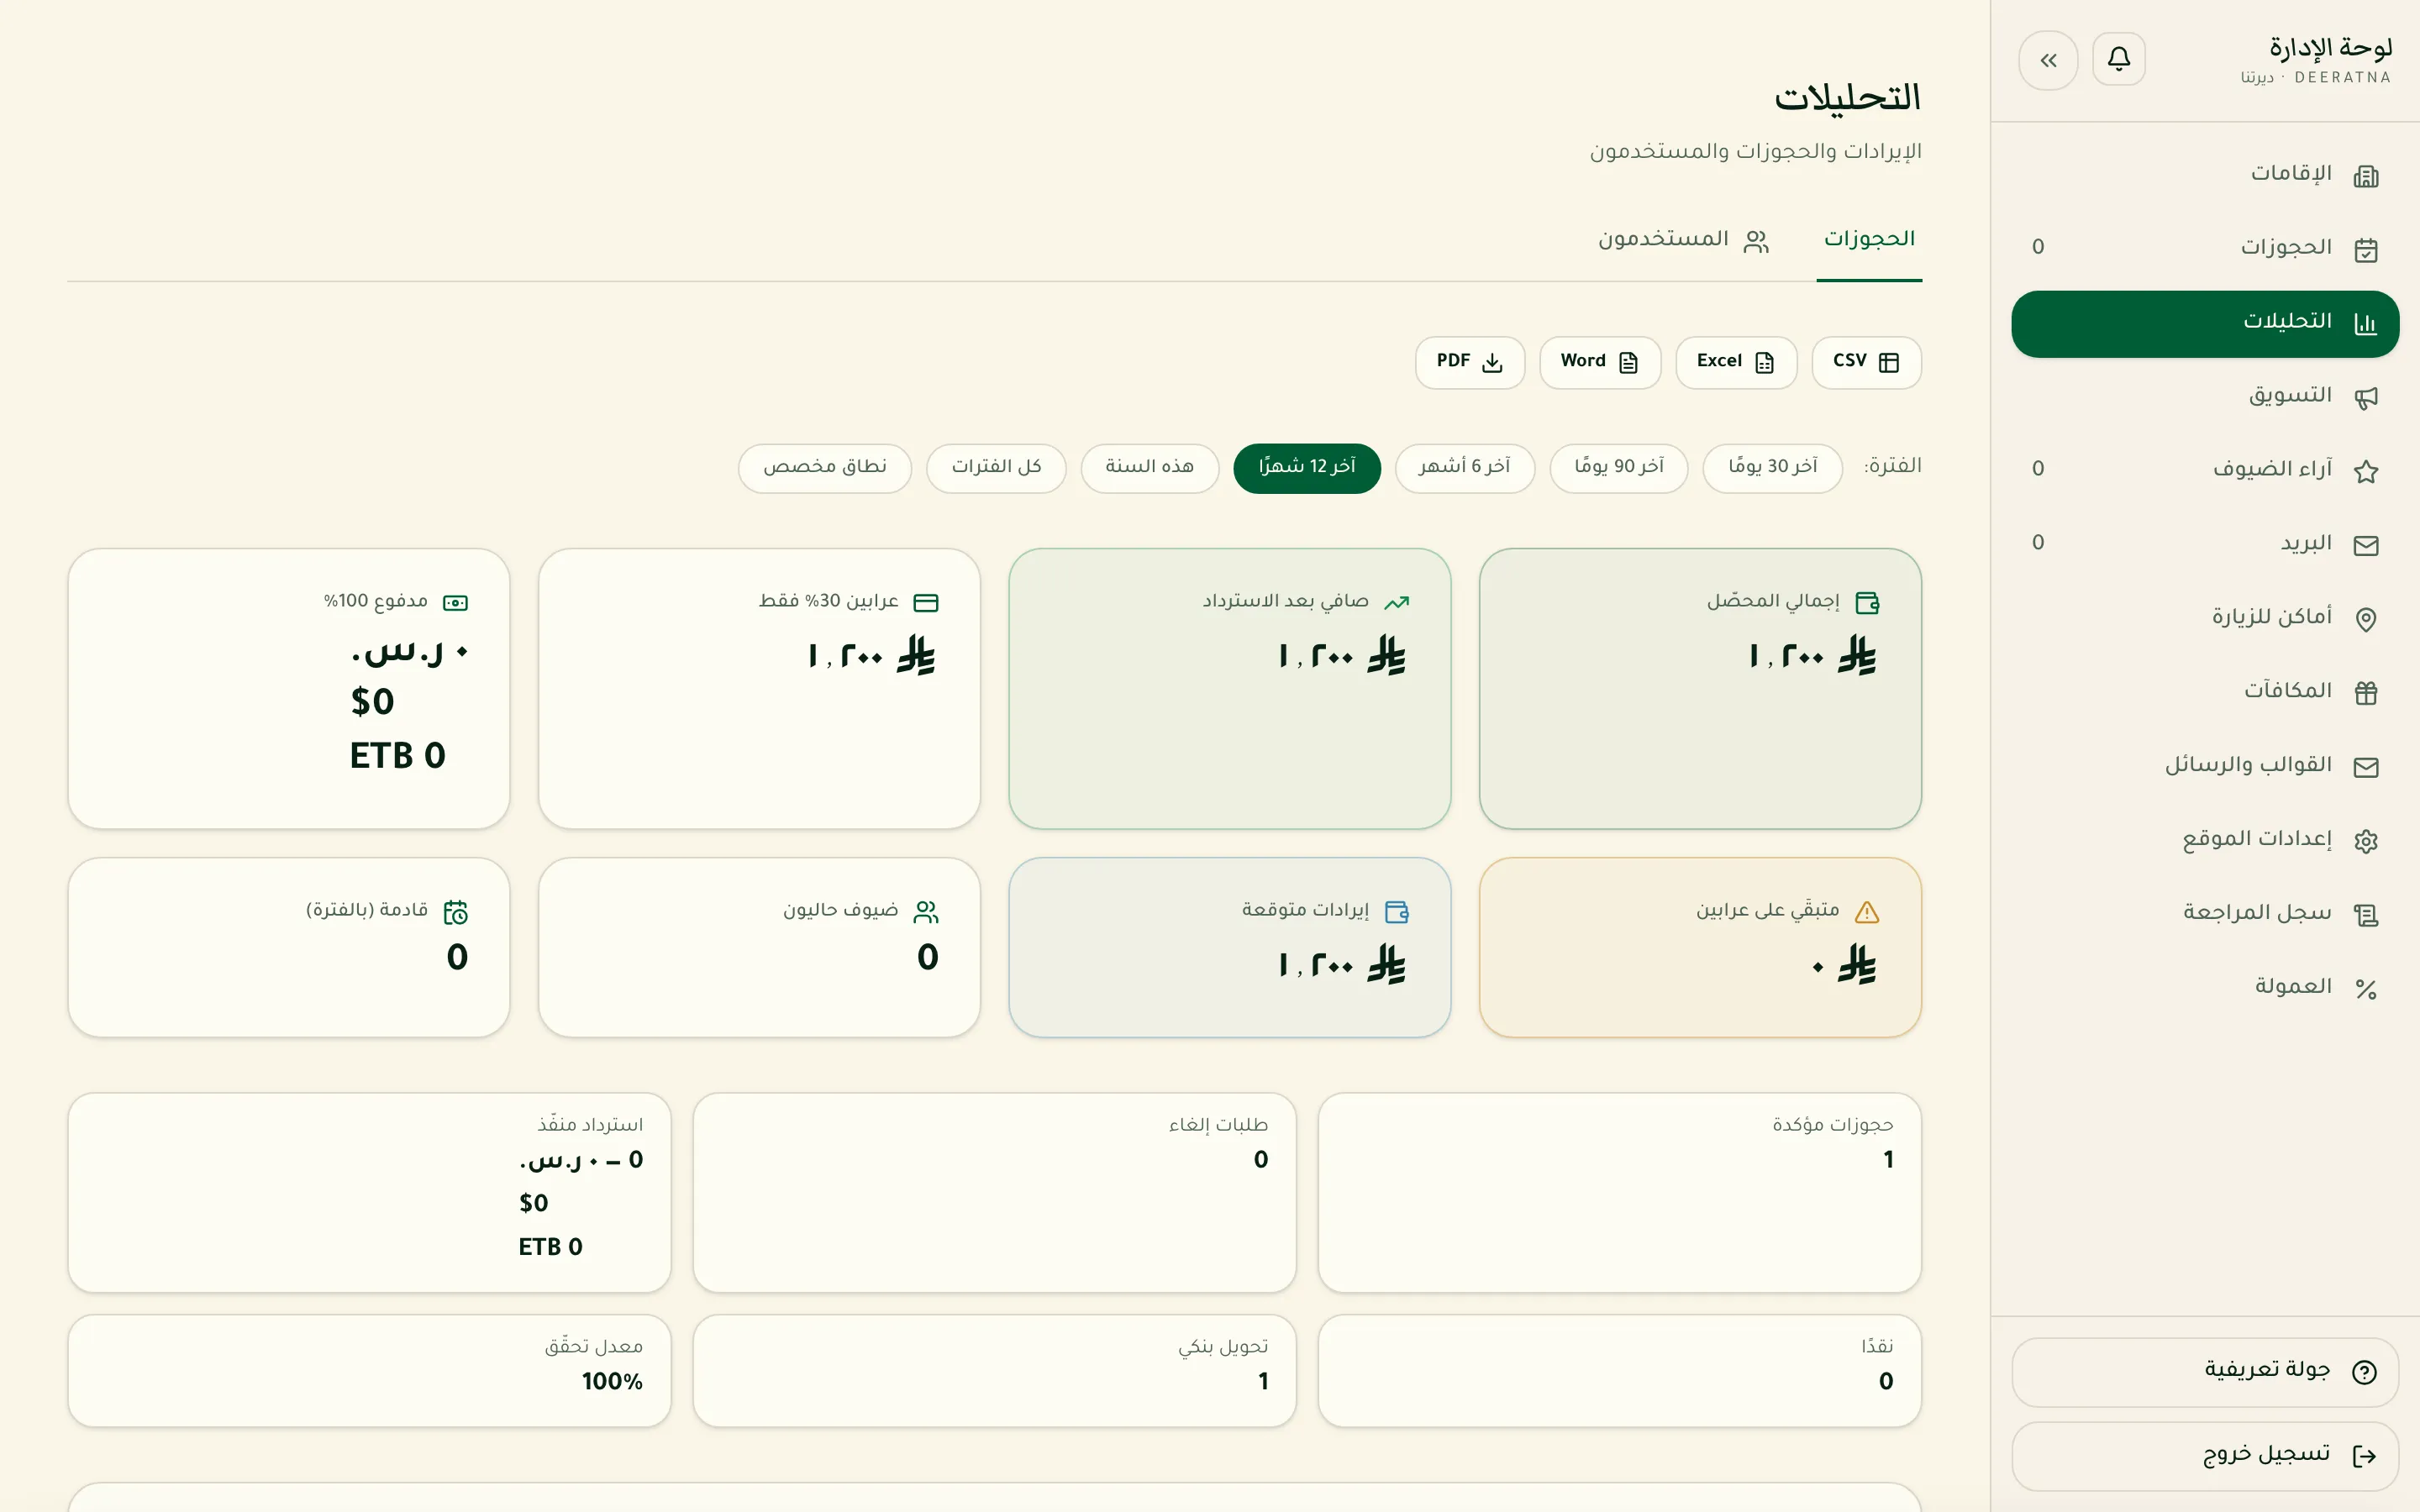Click wallet icon on إجمالي المحصّل card

click(x=1867, y=603)
